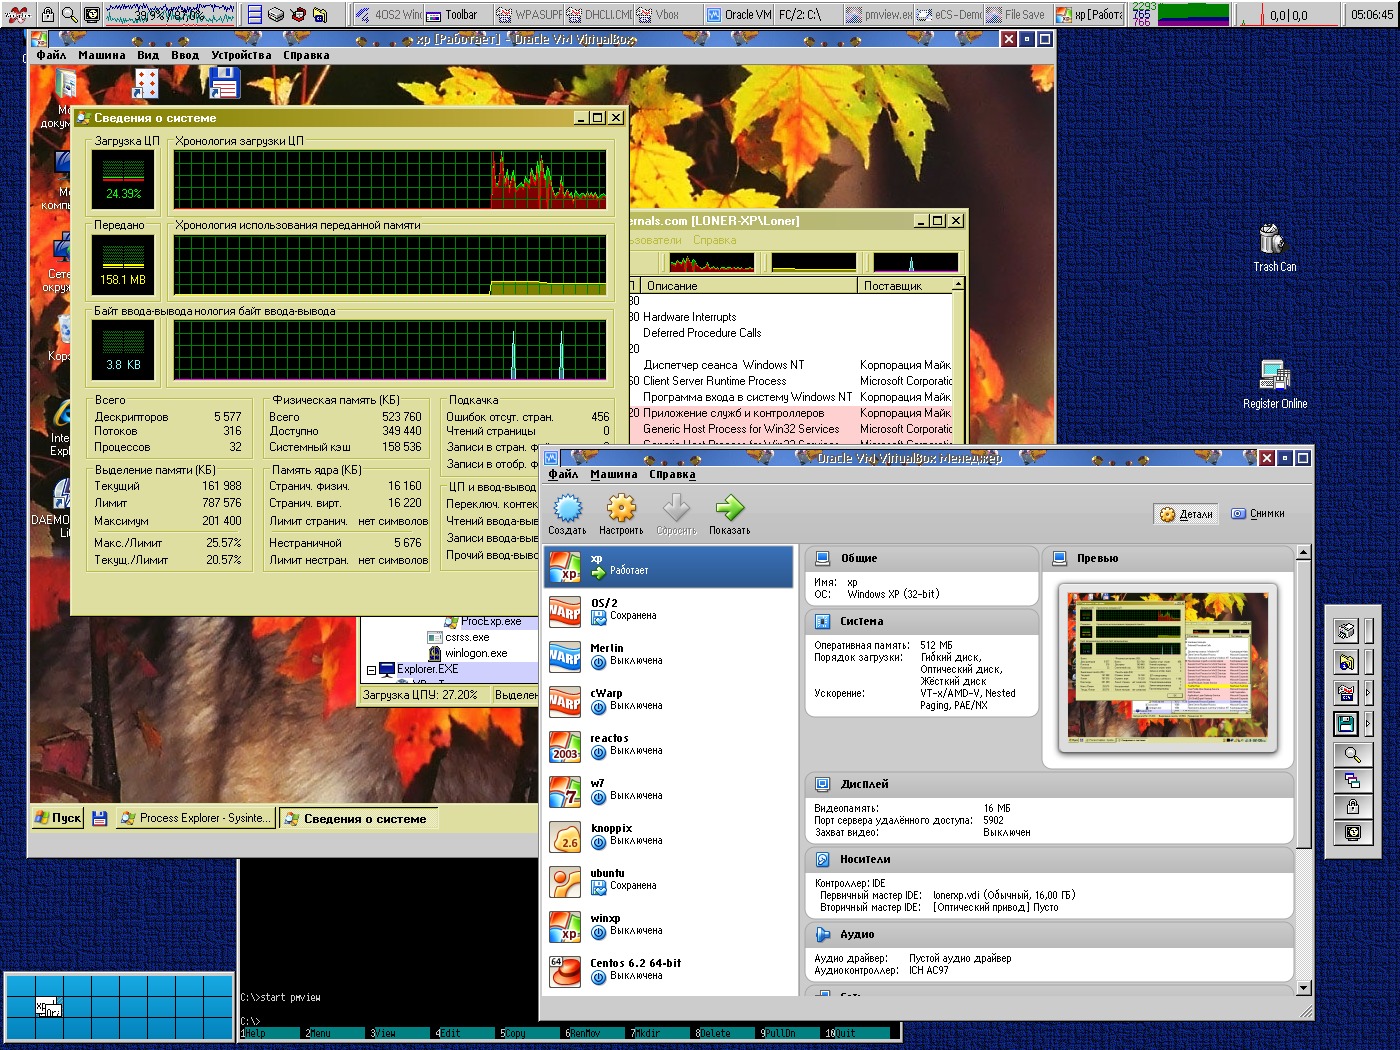The height and width of the screenshot is (1050, 1400).
Task: Open Устройства menu in xp VM window
Action: point(241,55)
